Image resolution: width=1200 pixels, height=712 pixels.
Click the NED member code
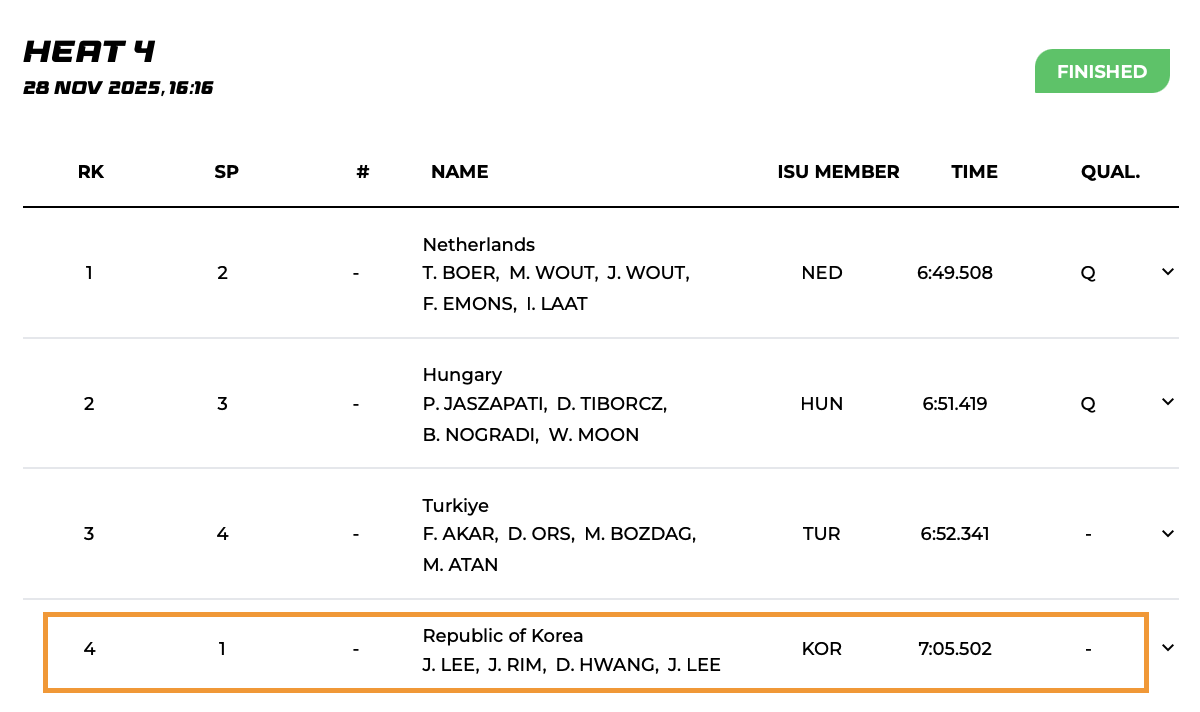tap(821, 273)
